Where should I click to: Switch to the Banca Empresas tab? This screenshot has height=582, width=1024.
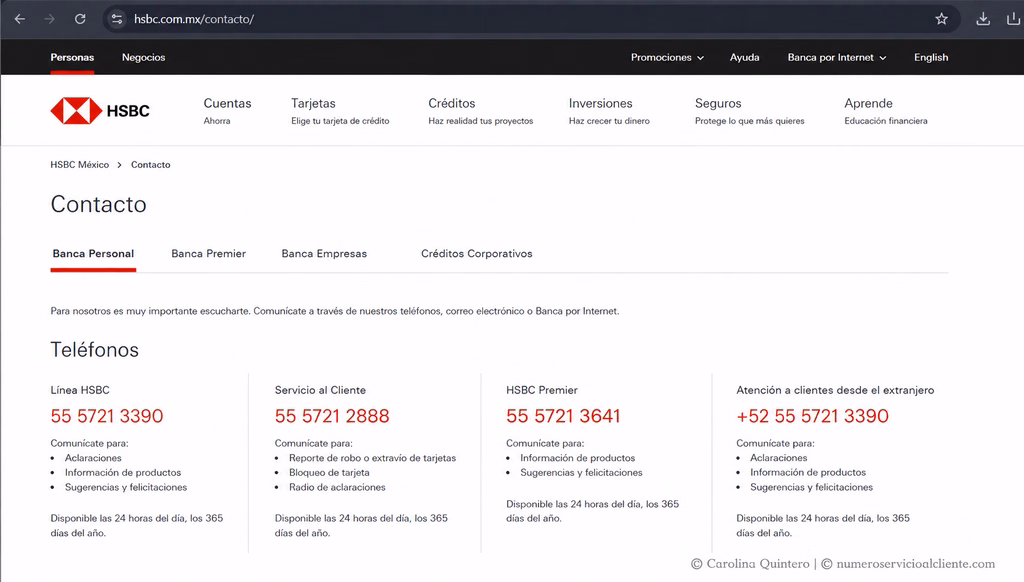click(x=324, y=253)
